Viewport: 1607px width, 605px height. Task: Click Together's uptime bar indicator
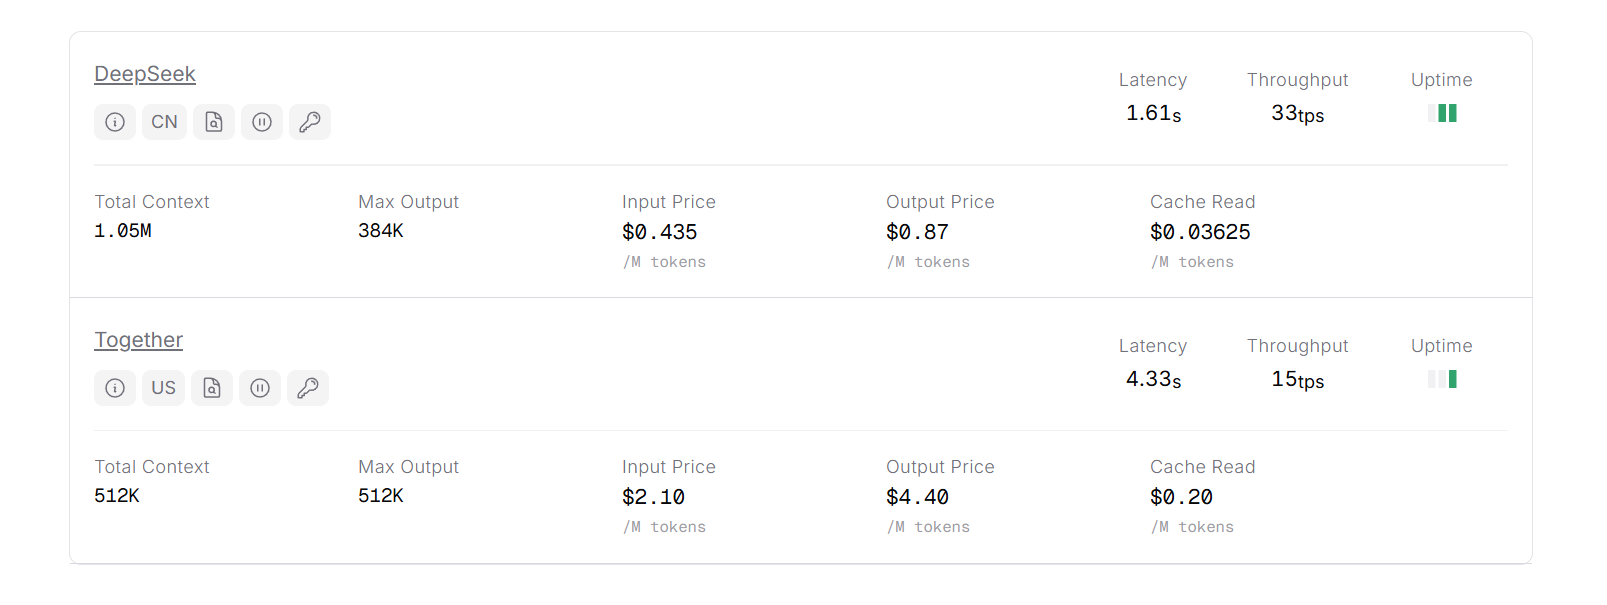coord(1442,379)
